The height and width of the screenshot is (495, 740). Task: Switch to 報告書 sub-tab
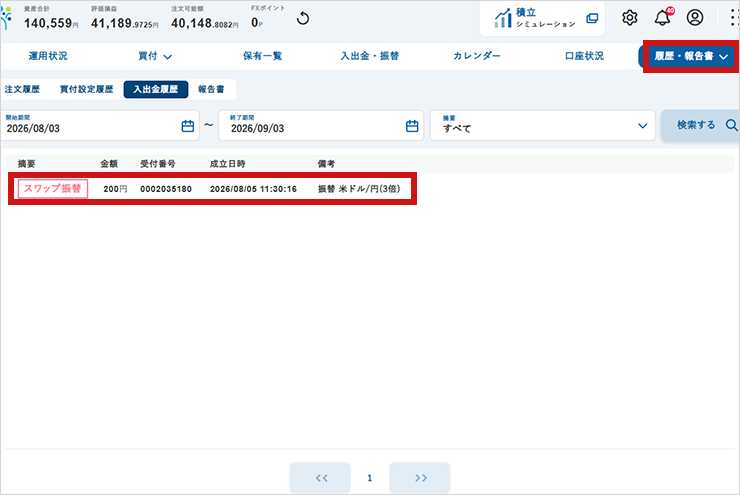(211, 89)
